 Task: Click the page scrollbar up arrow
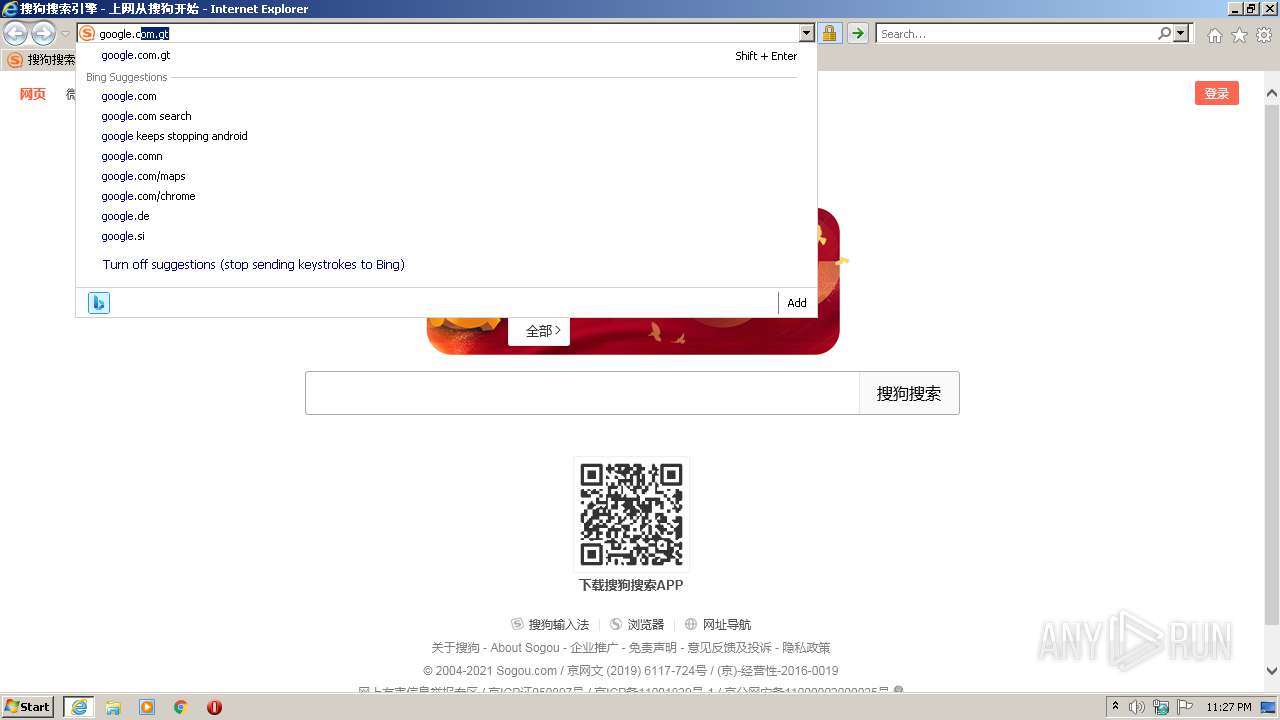pyautogui.click(x=1272, y=94)
